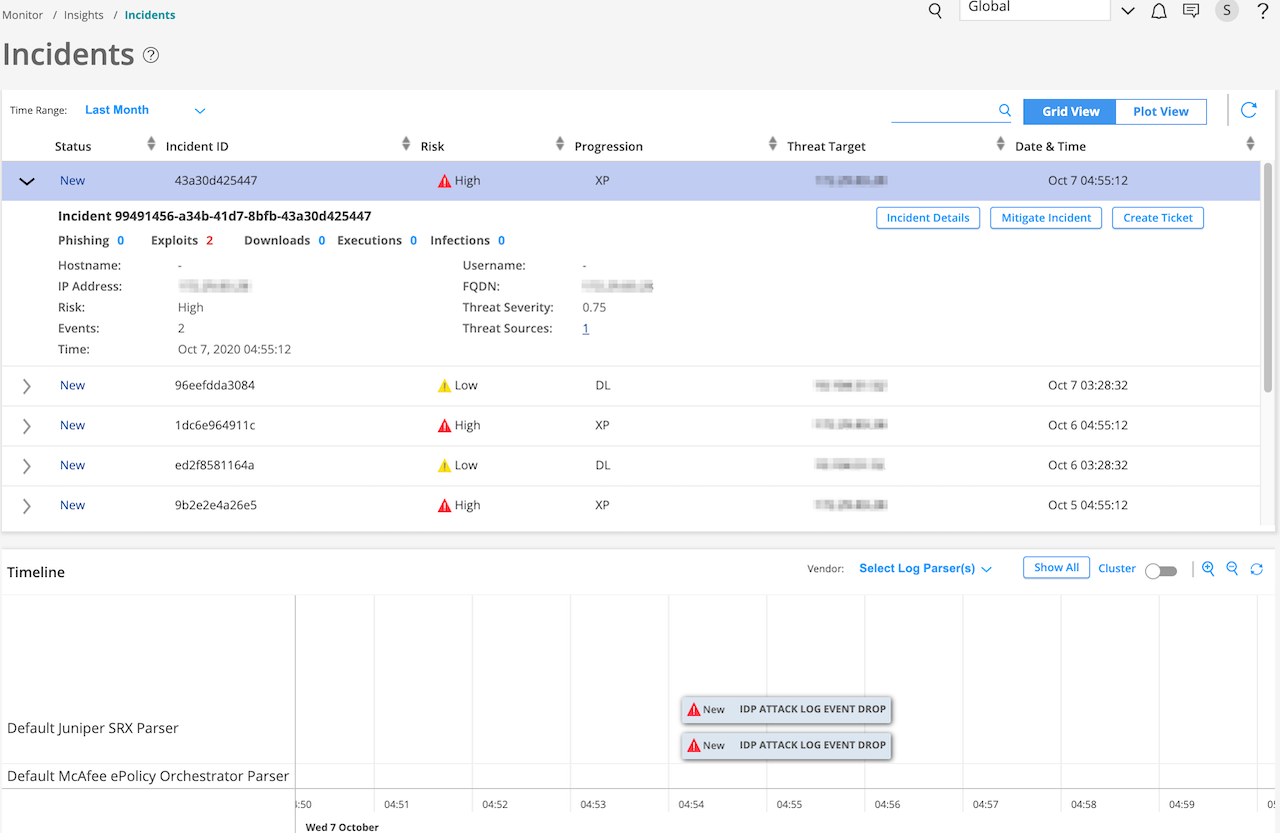The width and height of the screenshot is (1280, 833).
Task: Zoom out on the timeline
Action: click(x=1232, y=569)
